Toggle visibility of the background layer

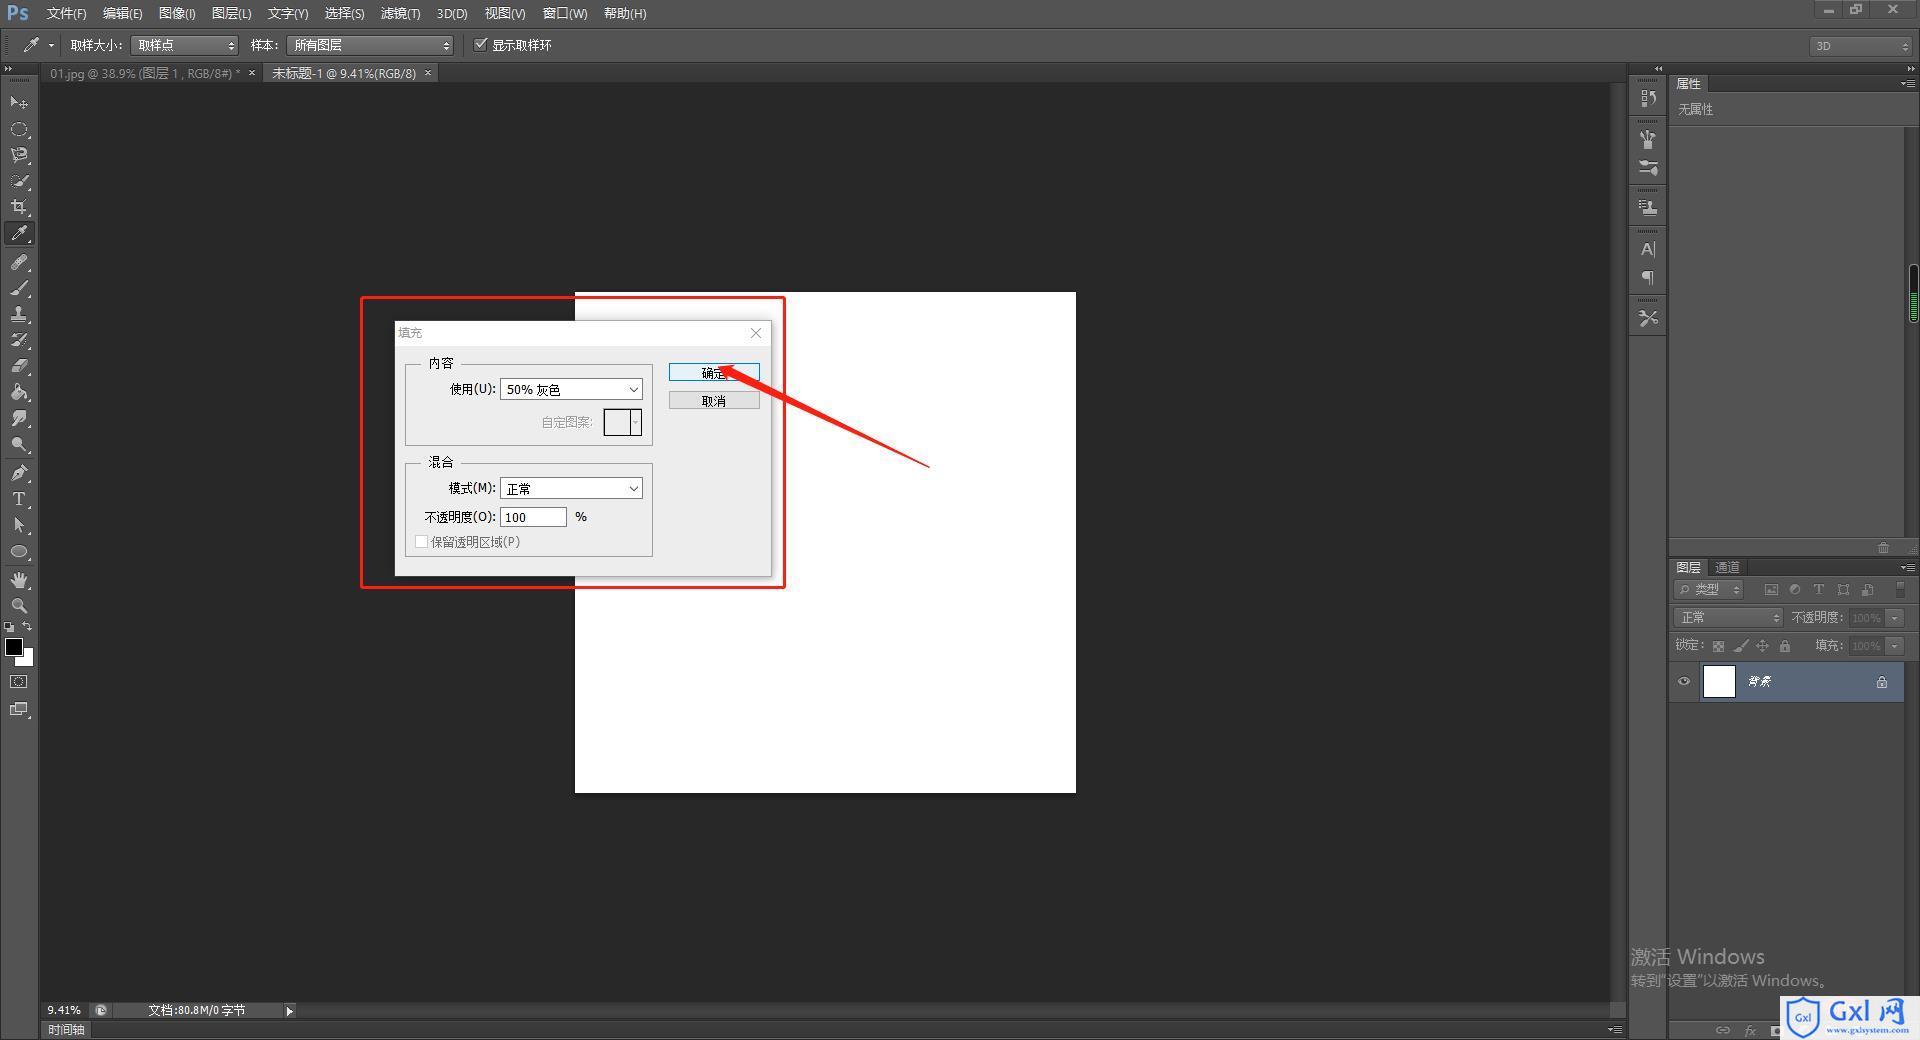pos(1684,682)
